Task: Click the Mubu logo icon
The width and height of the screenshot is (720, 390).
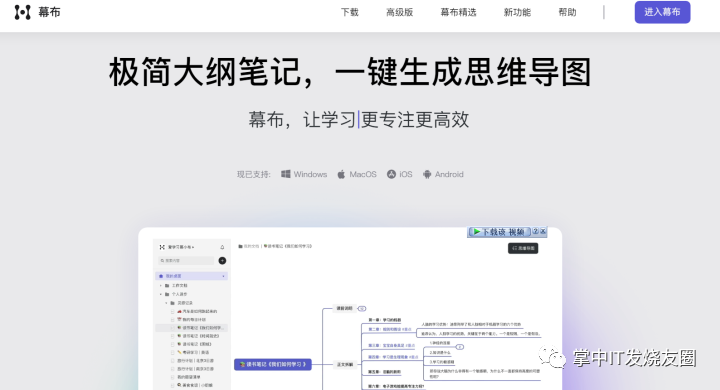Action: [x=22, y=12]
